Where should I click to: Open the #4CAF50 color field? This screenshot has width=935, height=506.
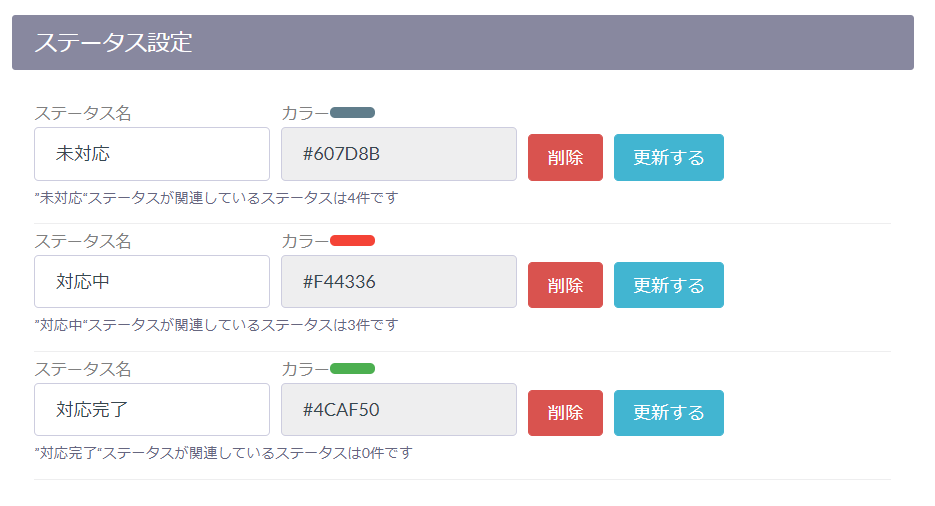click(398, 410)
